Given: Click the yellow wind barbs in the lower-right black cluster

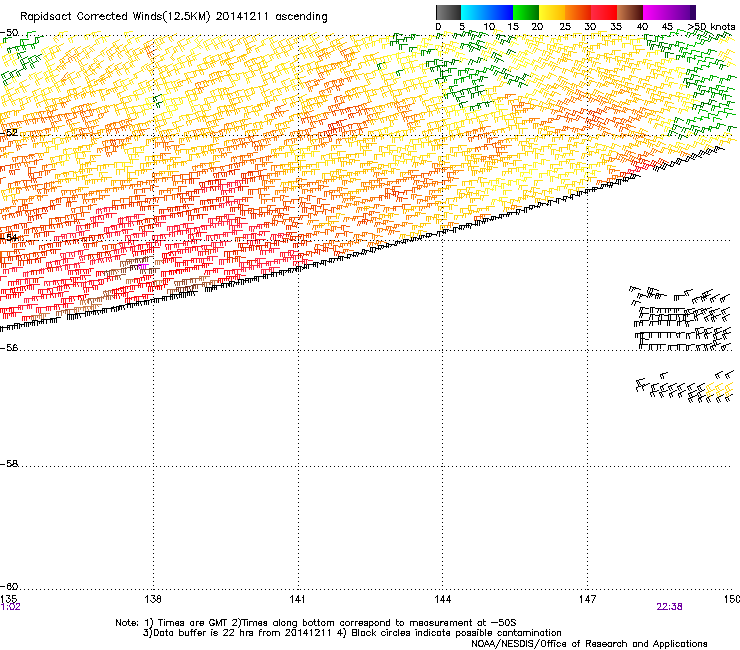Looking at the screenshot, I should [x=720, y=390].
